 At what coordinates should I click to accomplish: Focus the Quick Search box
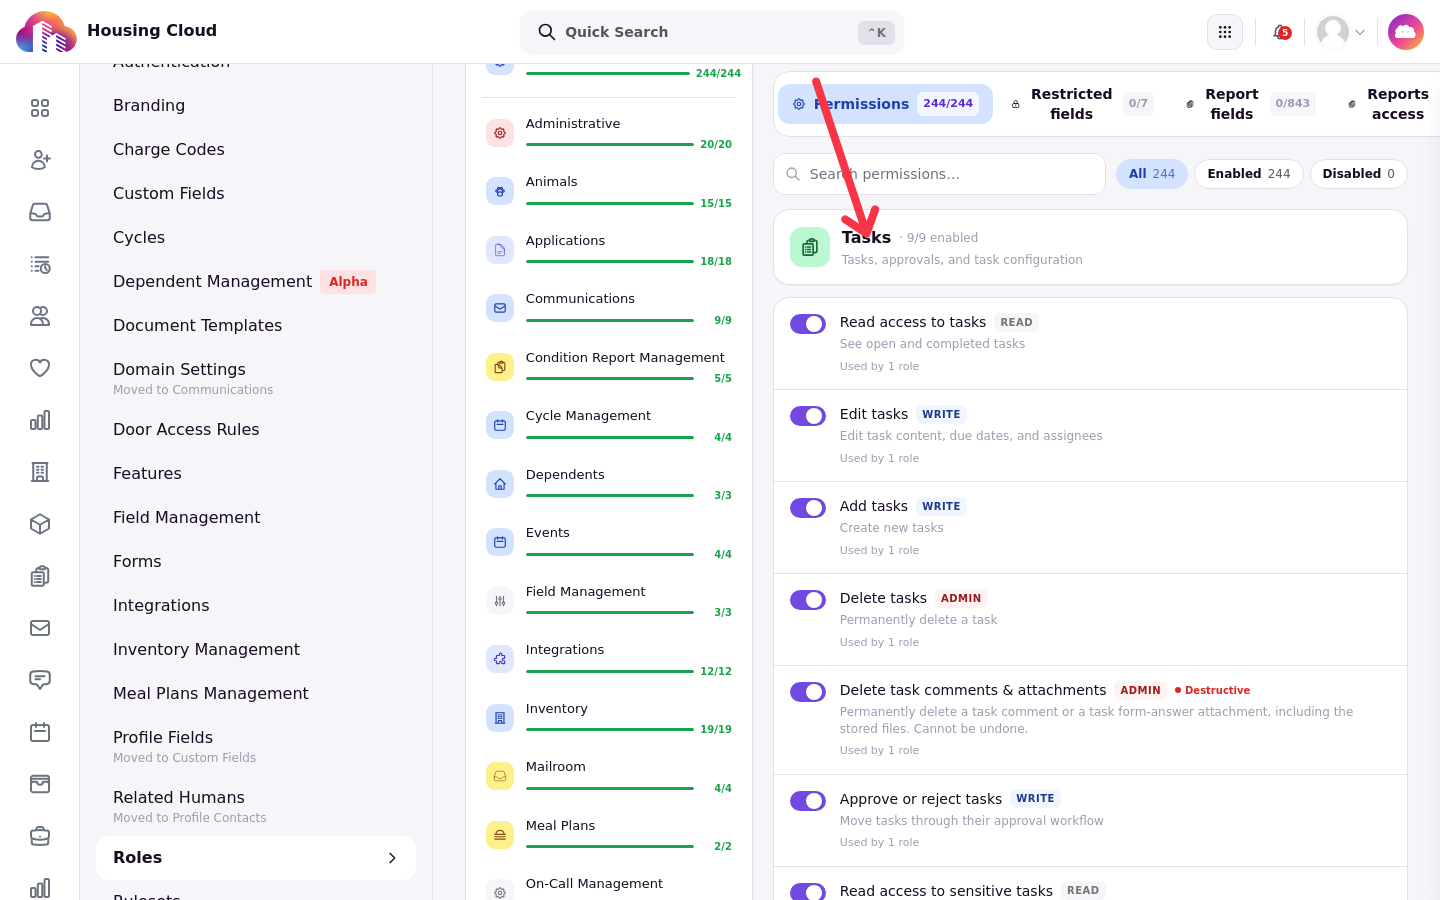pyautogui.click(x=712, y=32)
